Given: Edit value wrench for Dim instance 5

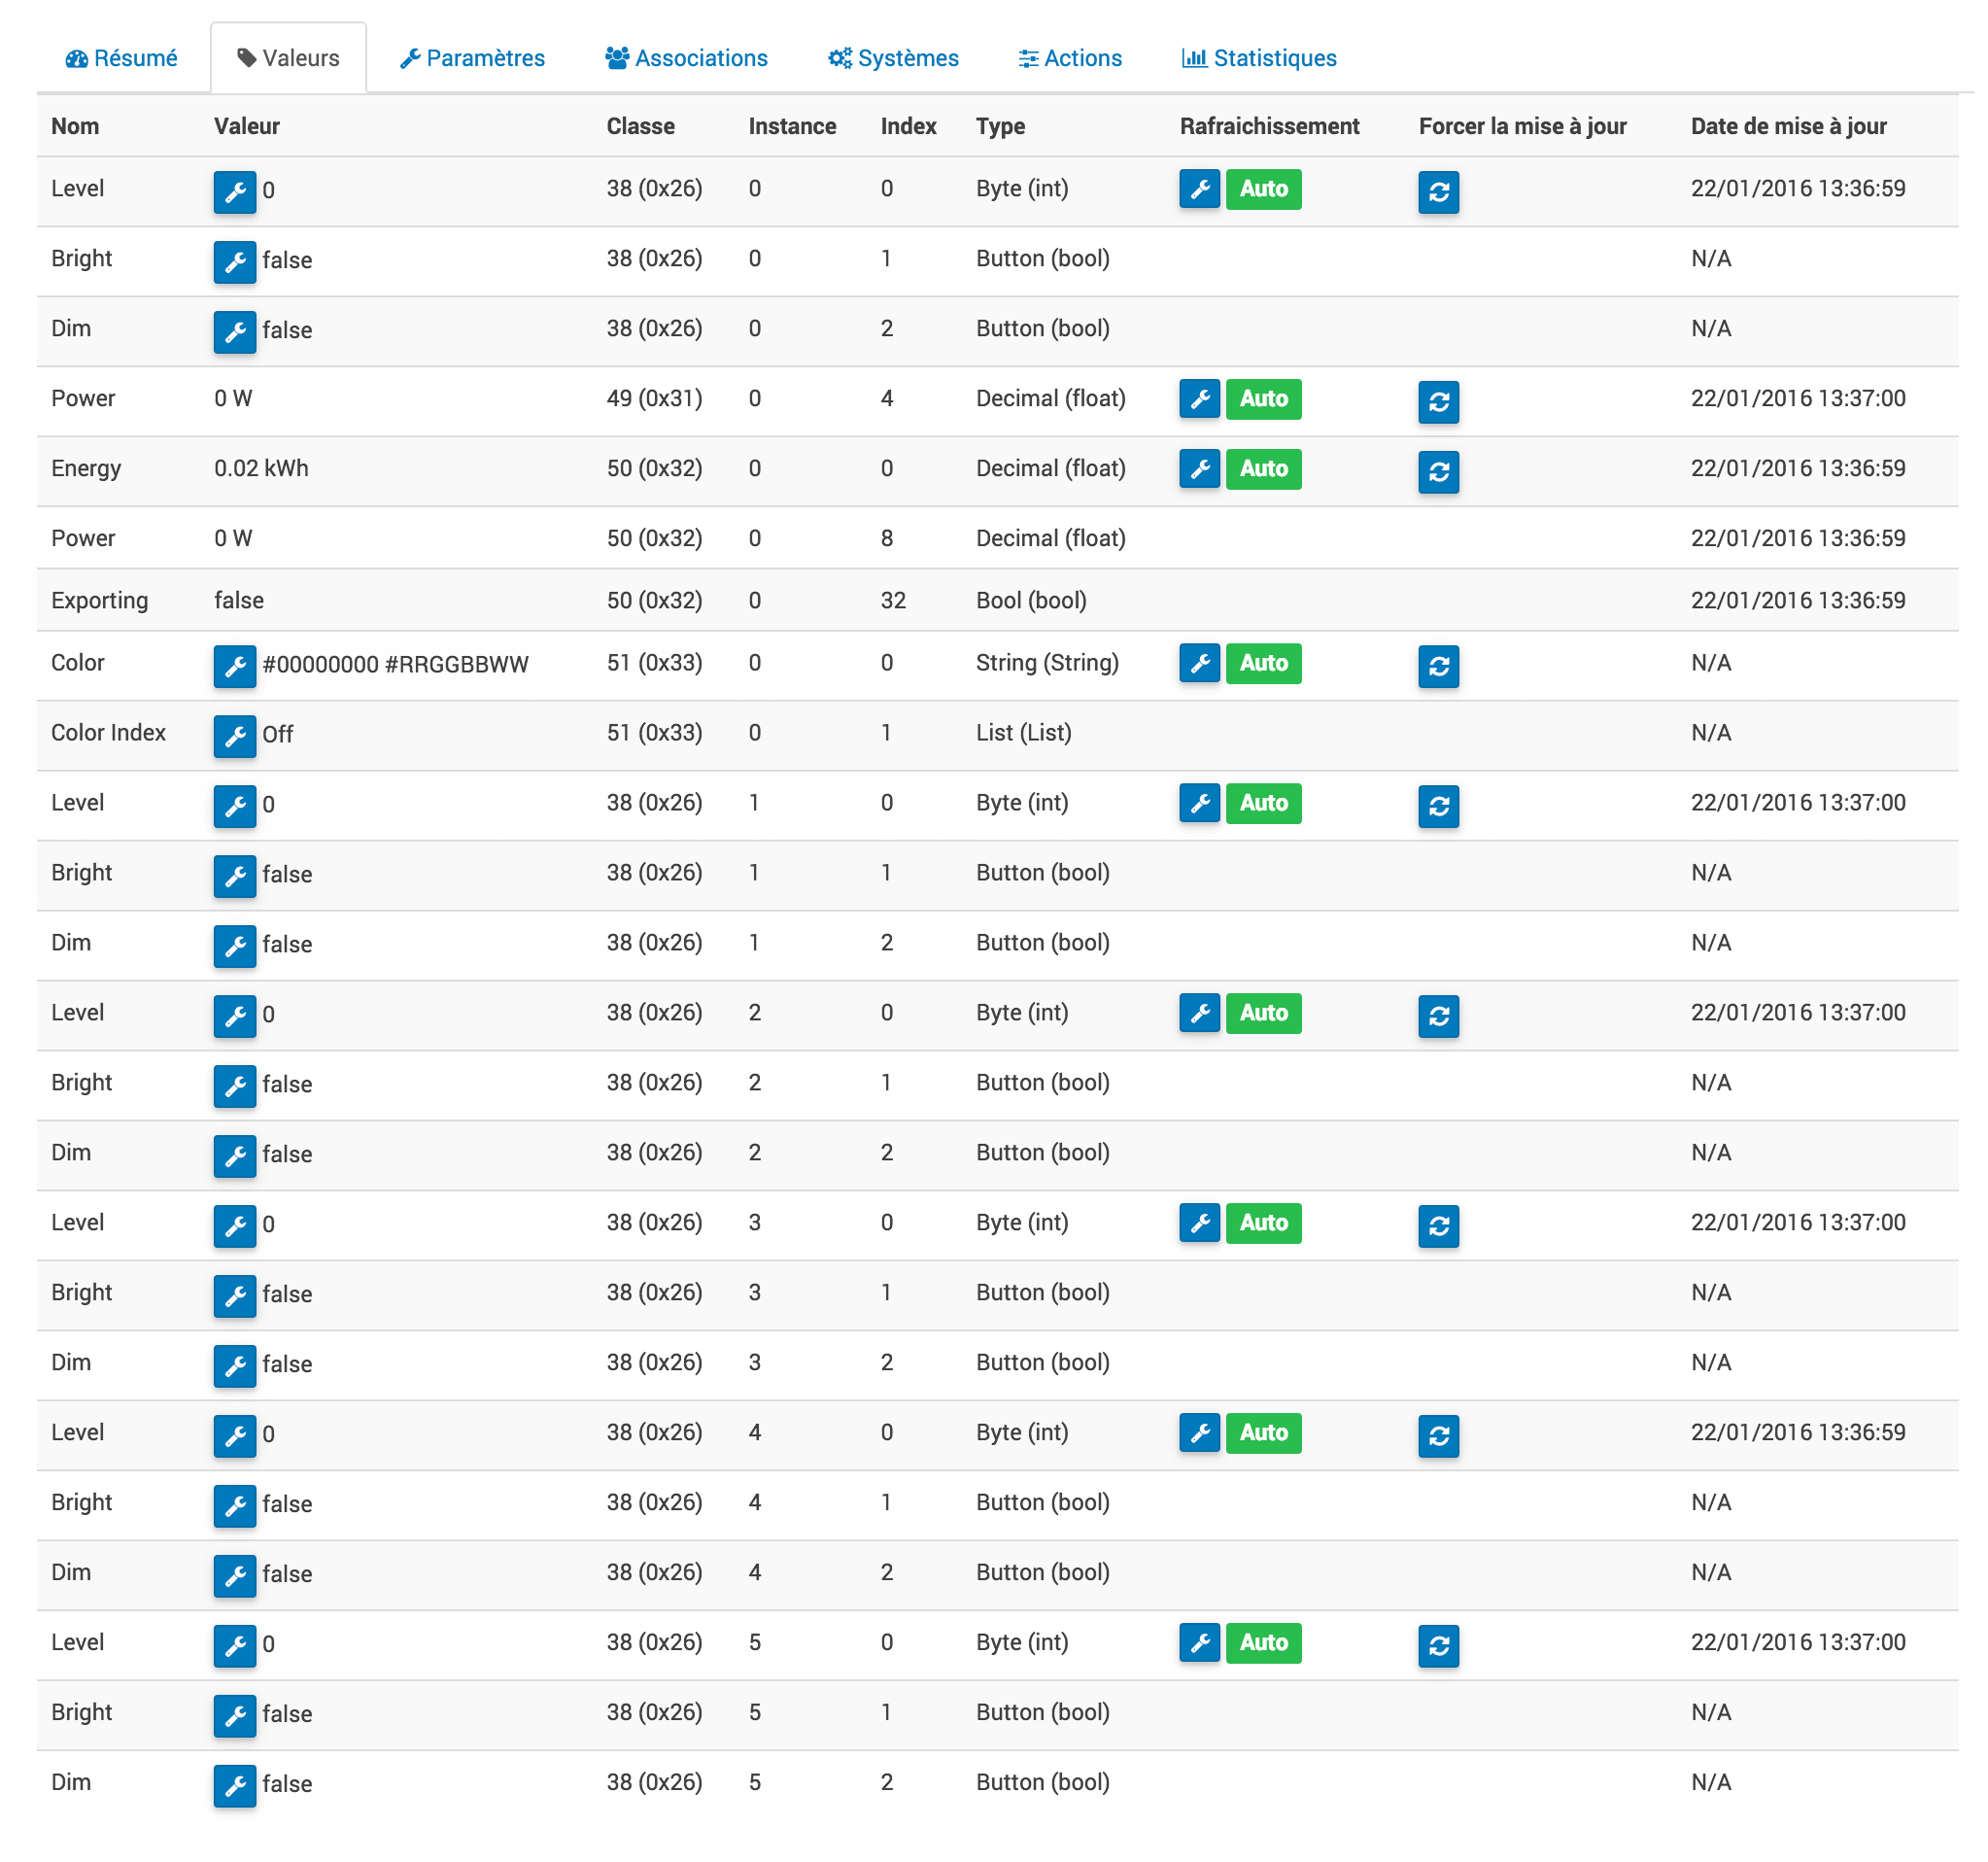Looking at the screenshot, I should 235,1786.
